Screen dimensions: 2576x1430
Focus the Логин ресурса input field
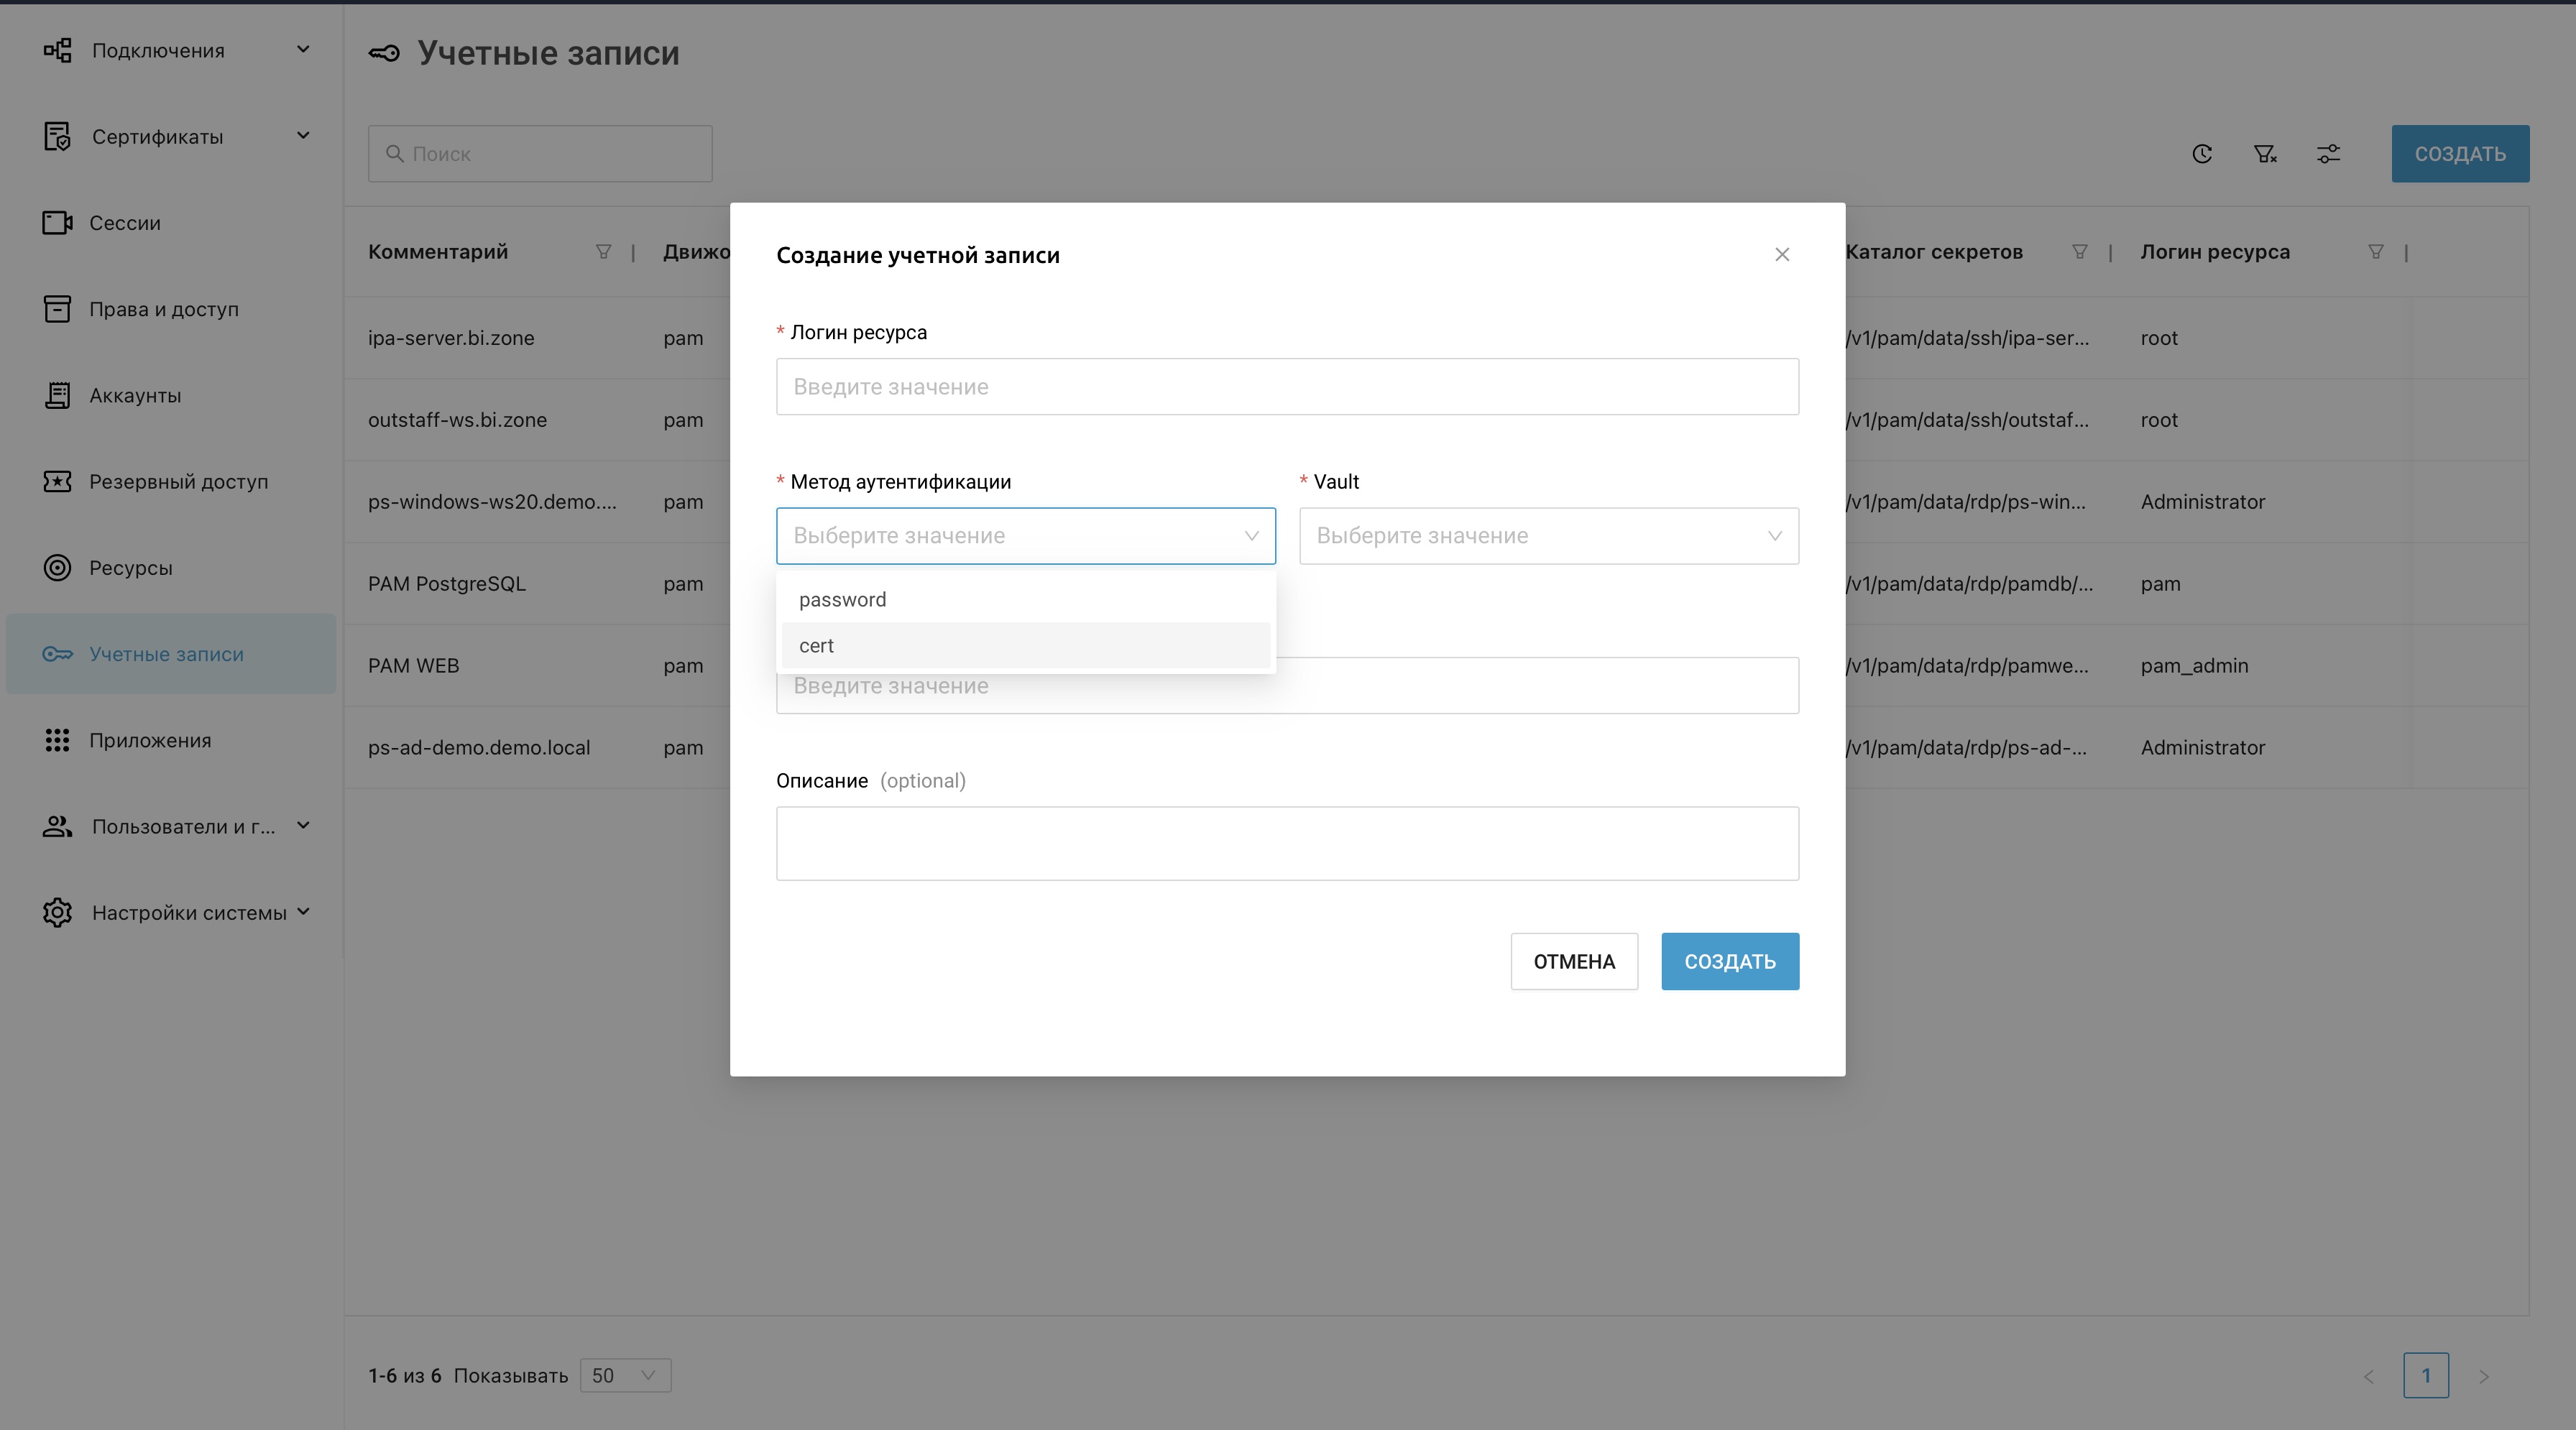tap(1287, 387)
